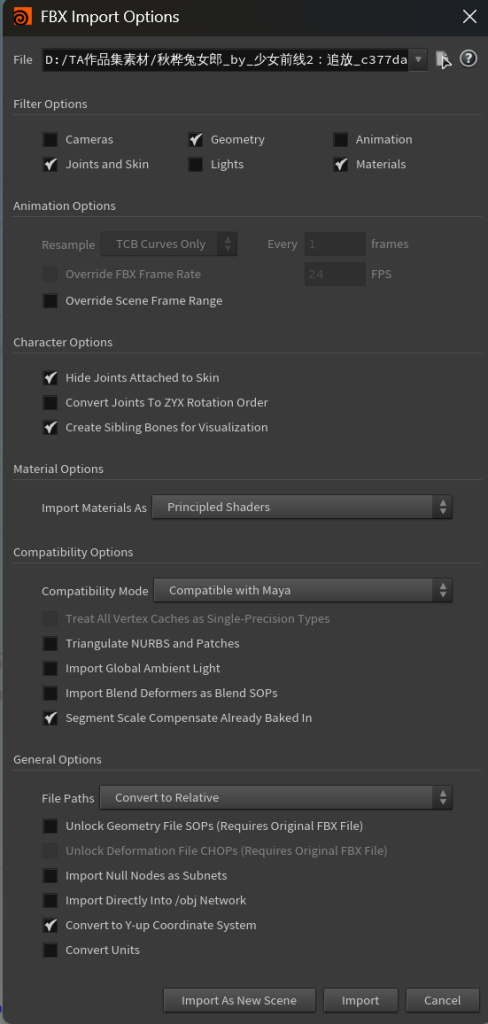
Task: Expand the File Paths Convert to Relative dropdown
Action: 276,797
